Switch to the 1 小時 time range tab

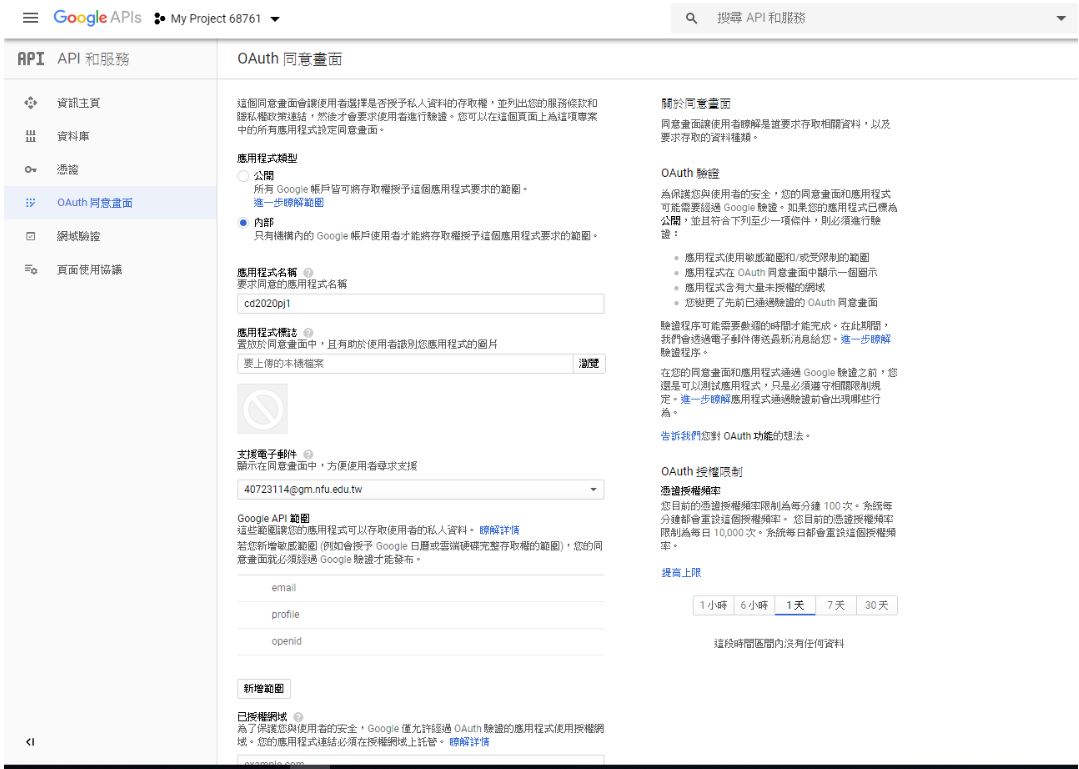coord(713,606)
